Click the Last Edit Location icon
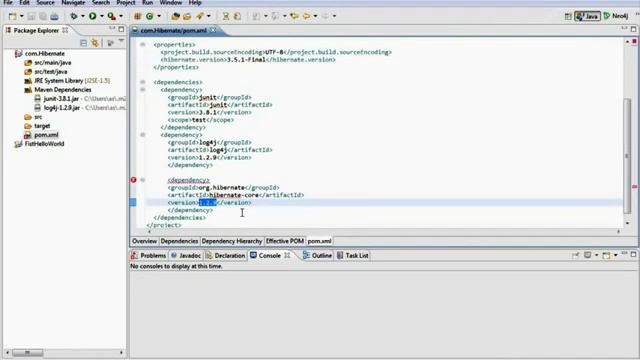 pos(294,16)
